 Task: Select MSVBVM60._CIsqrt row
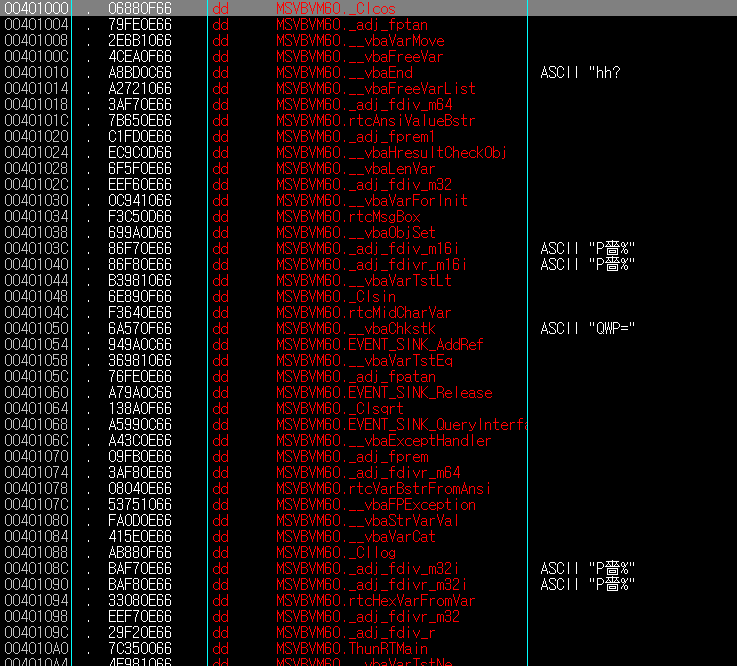[340, 408]
